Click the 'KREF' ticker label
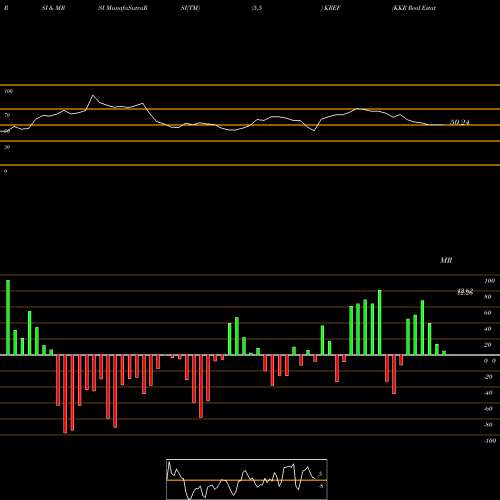 coord(331,8)
